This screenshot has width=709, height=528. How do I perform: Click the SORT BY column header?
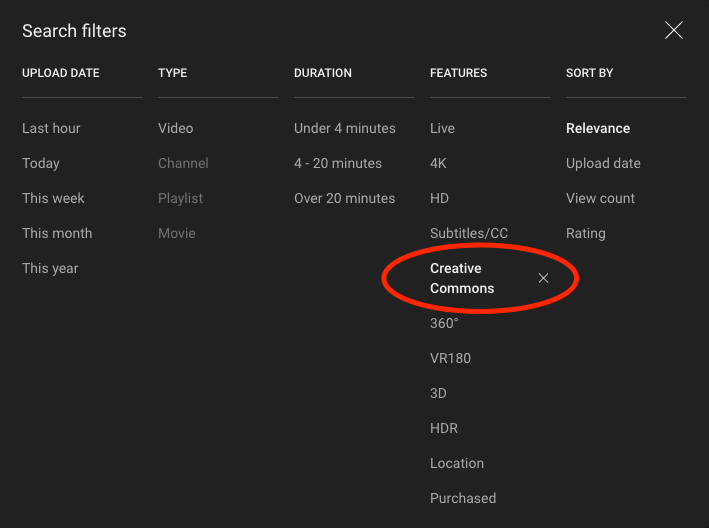click(x=589, y=73)
